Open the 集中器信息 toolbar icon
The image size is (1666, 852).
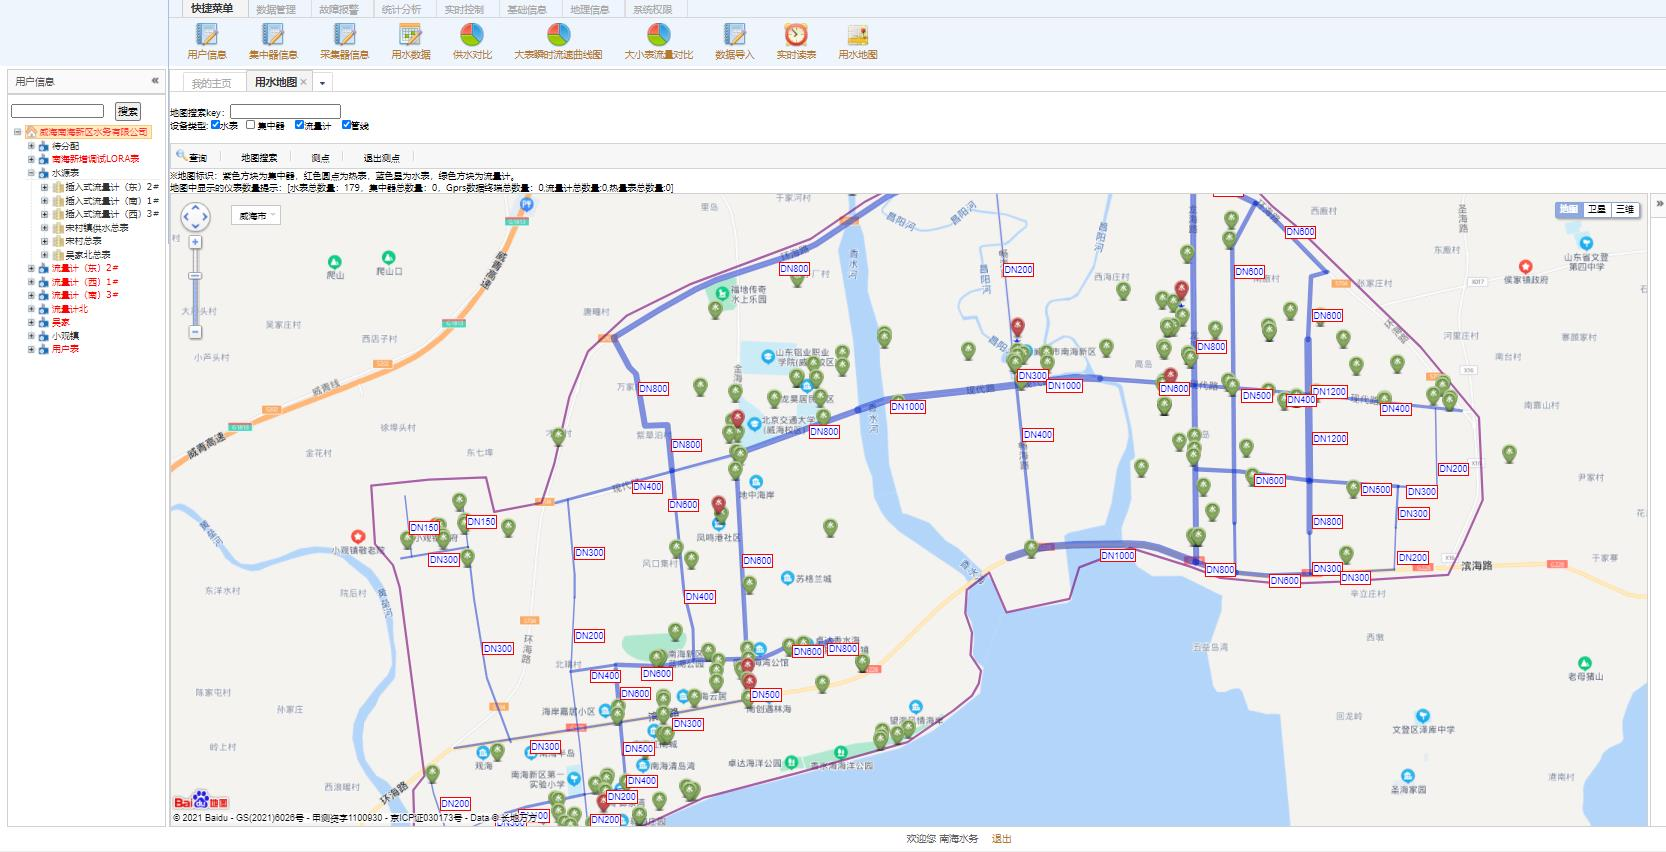tap(273, 36)
